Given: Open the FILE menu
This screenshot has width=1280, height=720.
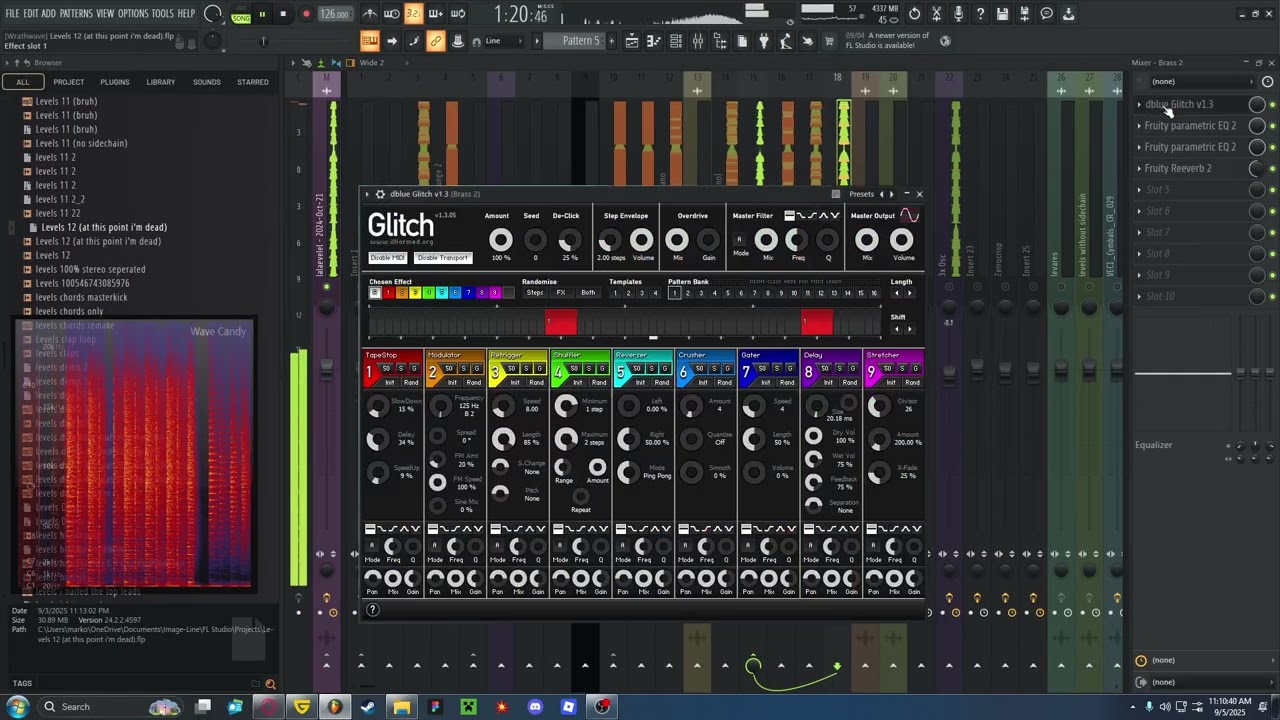Looking at the screenshot, I should pyautogui.click(x=13, y=14).
